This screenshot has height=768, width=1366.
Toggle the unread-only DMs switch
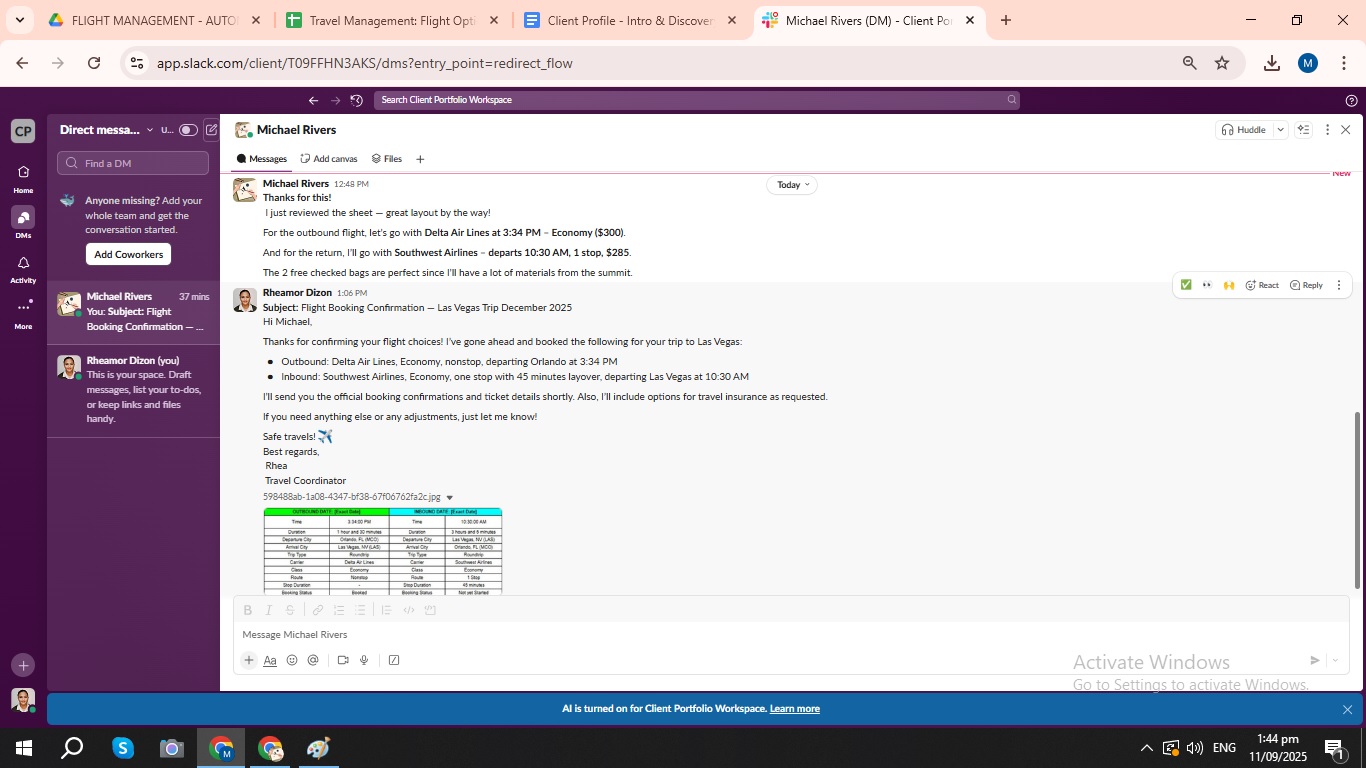[188, 130]
